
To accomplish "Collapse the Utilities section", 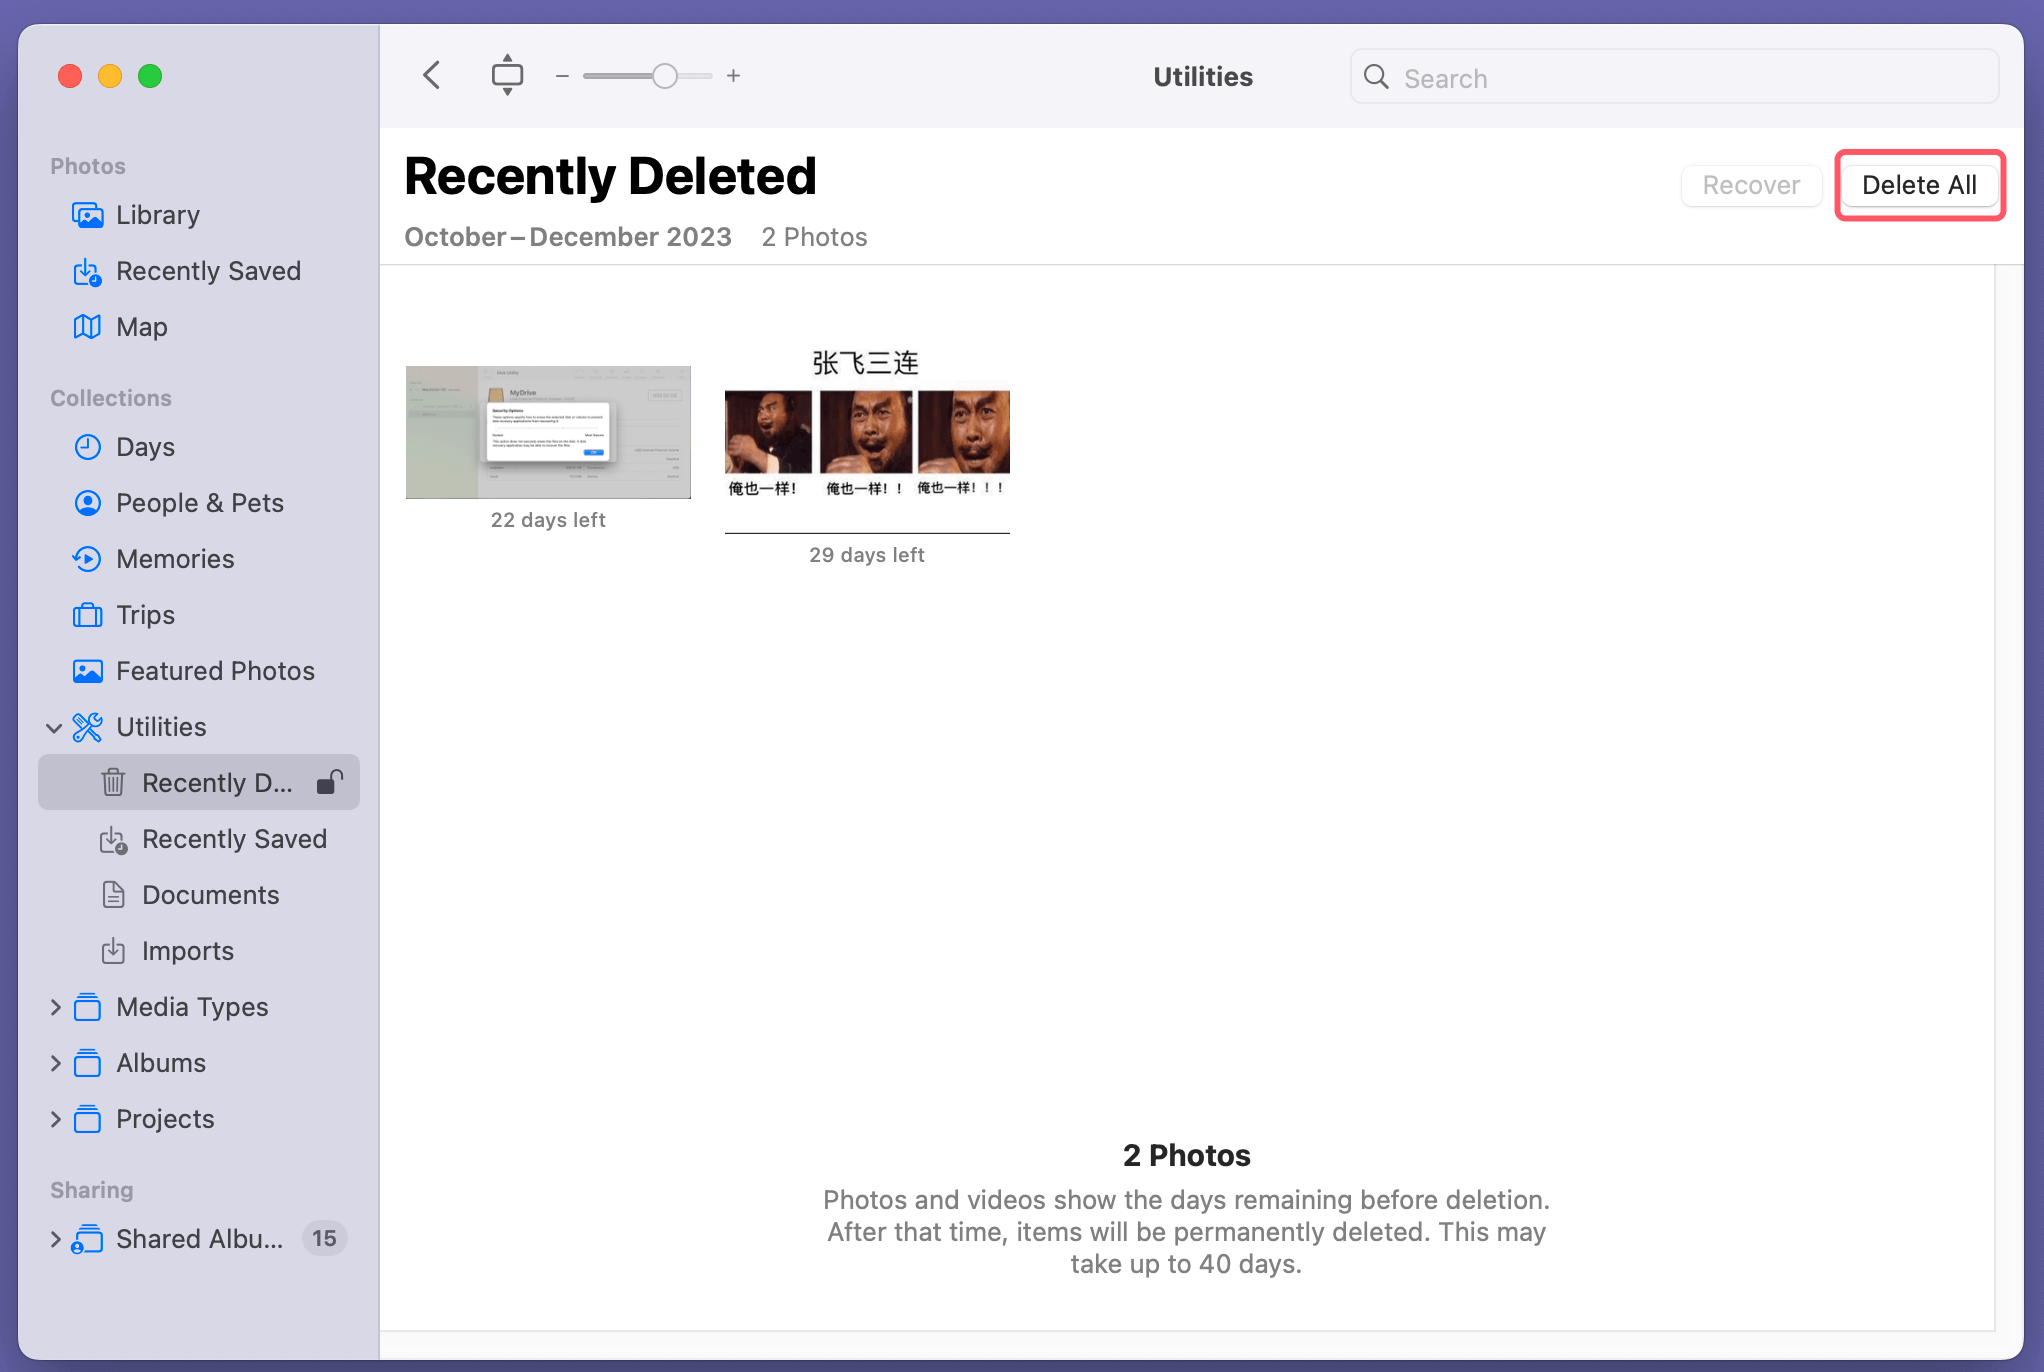I will point(54,727).
